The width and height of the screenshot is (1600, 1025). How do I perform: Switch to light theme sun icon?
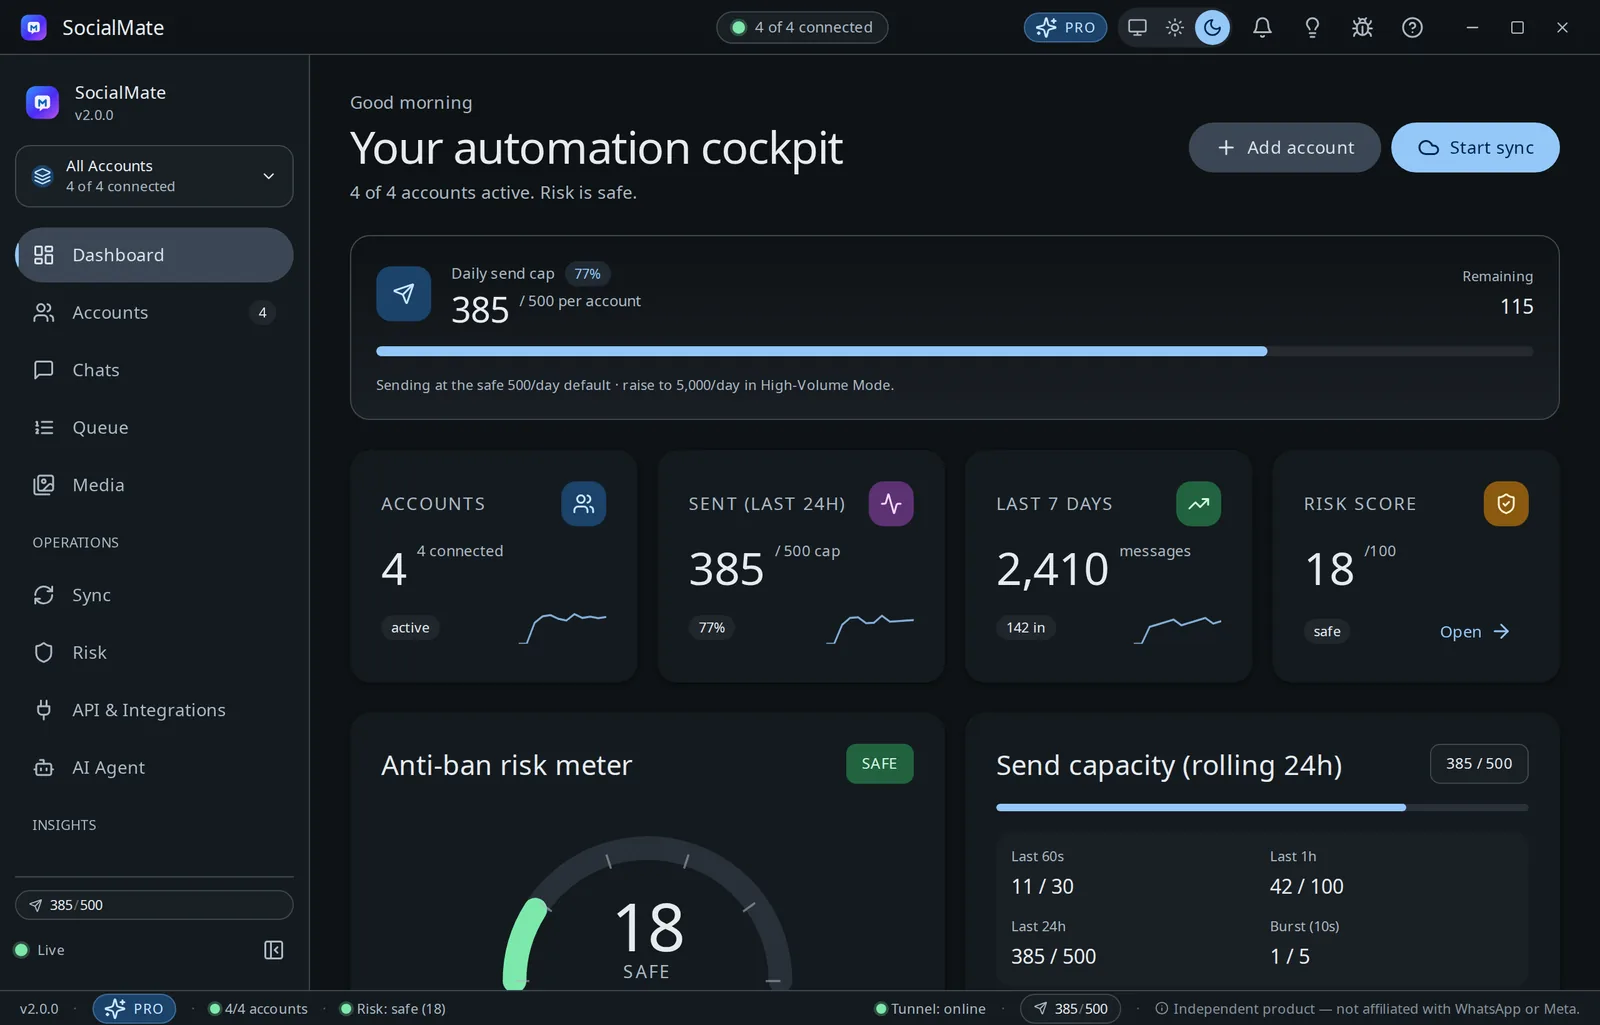tap(1175, 27)
